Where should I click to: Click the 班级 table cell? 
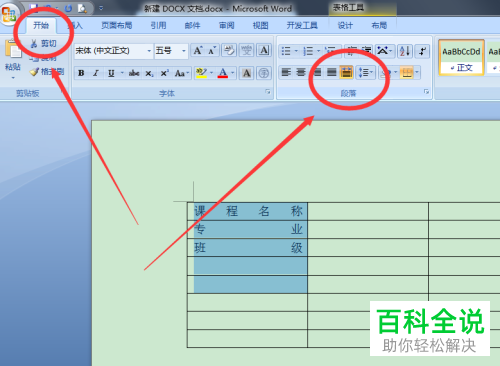247,248
